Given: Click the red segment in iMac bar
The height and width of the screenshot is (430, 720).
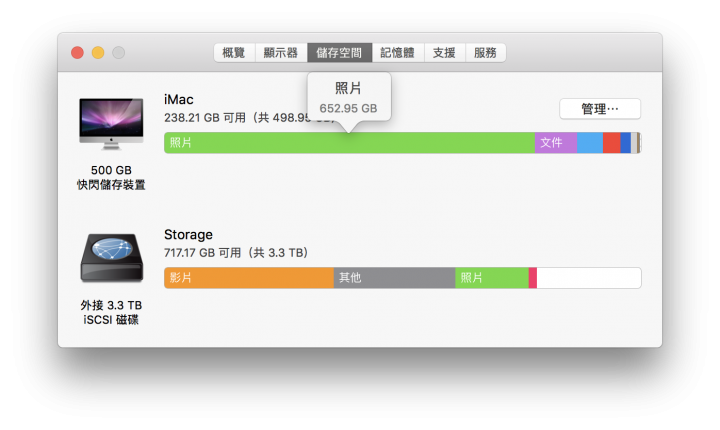Looking at the screenshot, I should (x=612, y=143).
